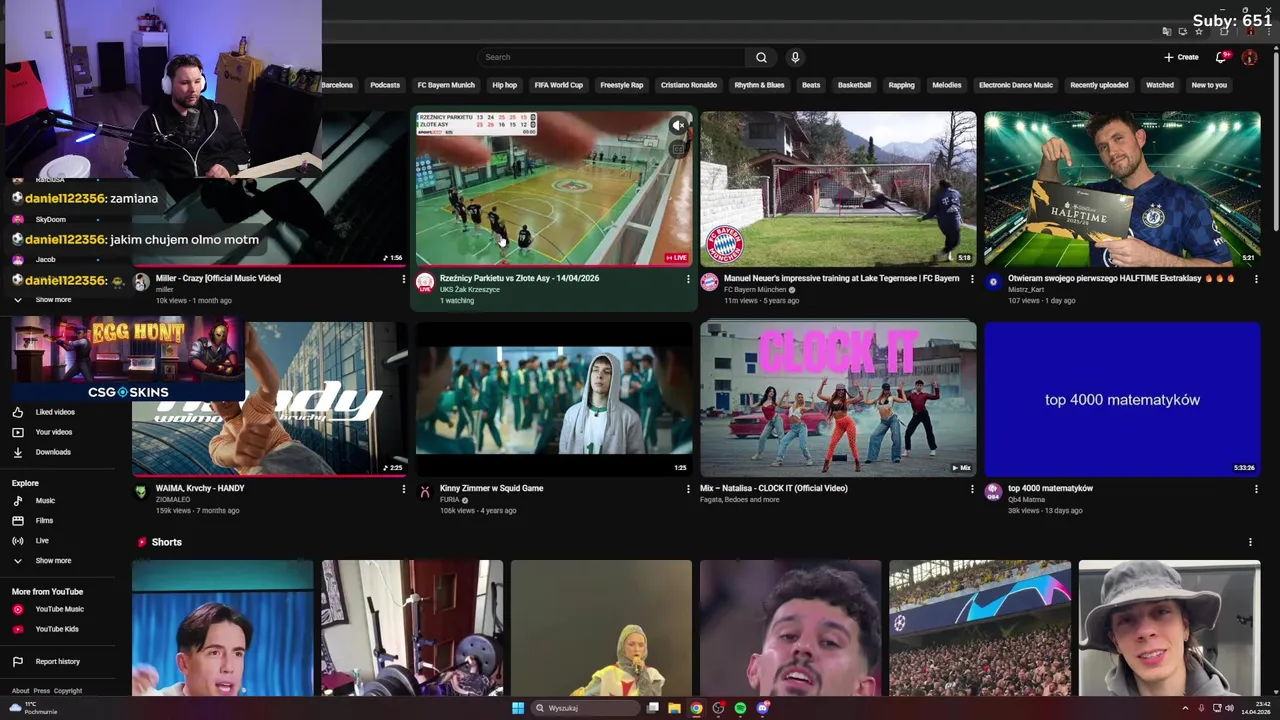The width and height of the screenshot is (1280, 720).
Task: Open the FC Bayern München channel link
Action: tap(755, 290)
